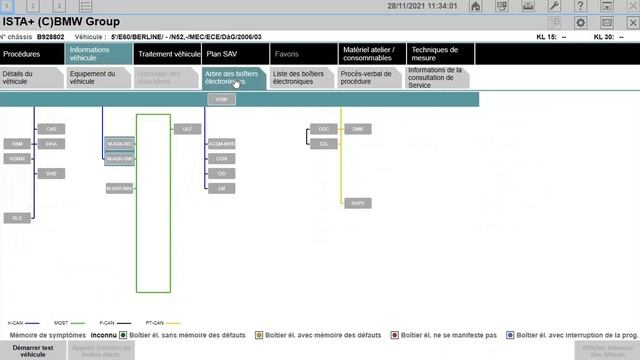640x360 pixels.
Task: Select the SZL control unit box
Action: (x=324, y=144)
